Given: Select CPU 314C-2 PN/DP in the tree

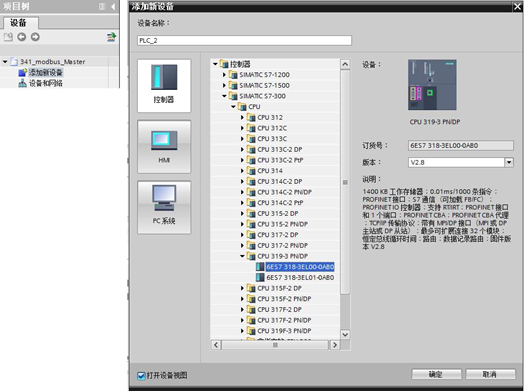Looking at the screenshot, I should point(284,192).
